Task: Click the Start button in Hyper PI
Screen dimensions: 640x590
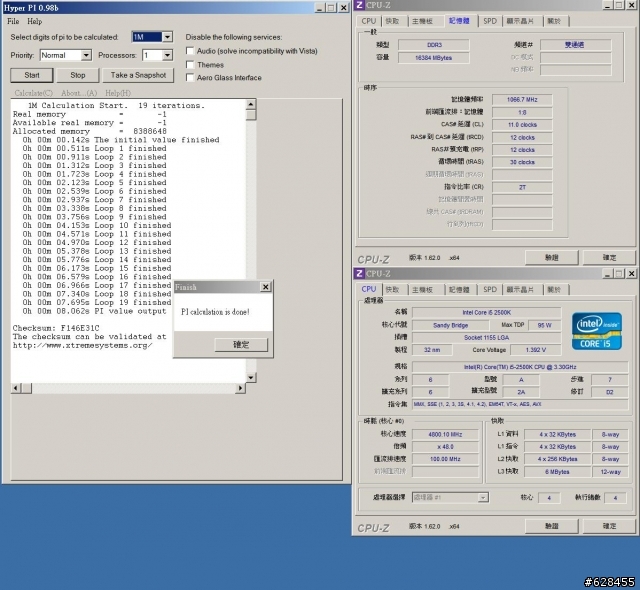Action: point(32,75)
